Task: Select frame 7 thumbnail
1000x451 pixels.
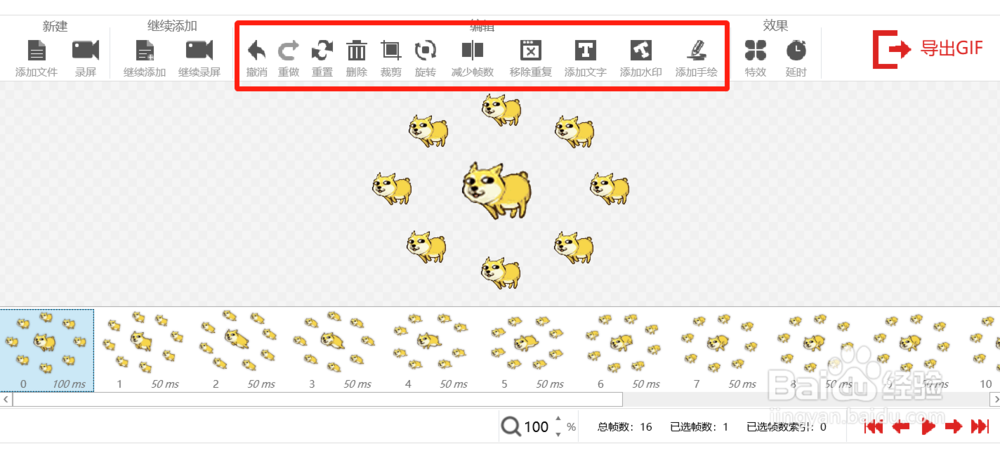Action: (722, 350)
